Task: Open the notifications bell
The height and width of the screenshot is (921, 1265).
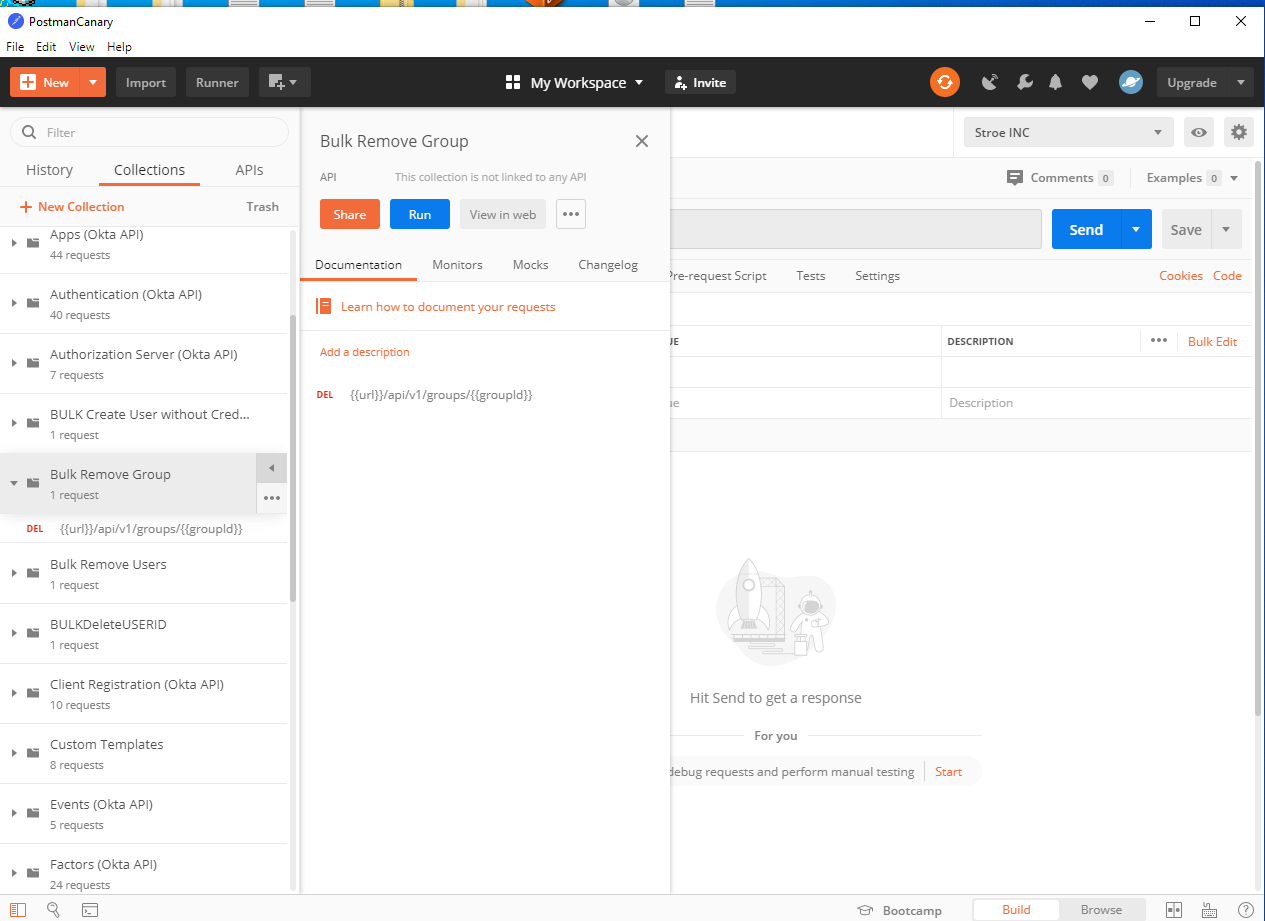Action: 1055,83
